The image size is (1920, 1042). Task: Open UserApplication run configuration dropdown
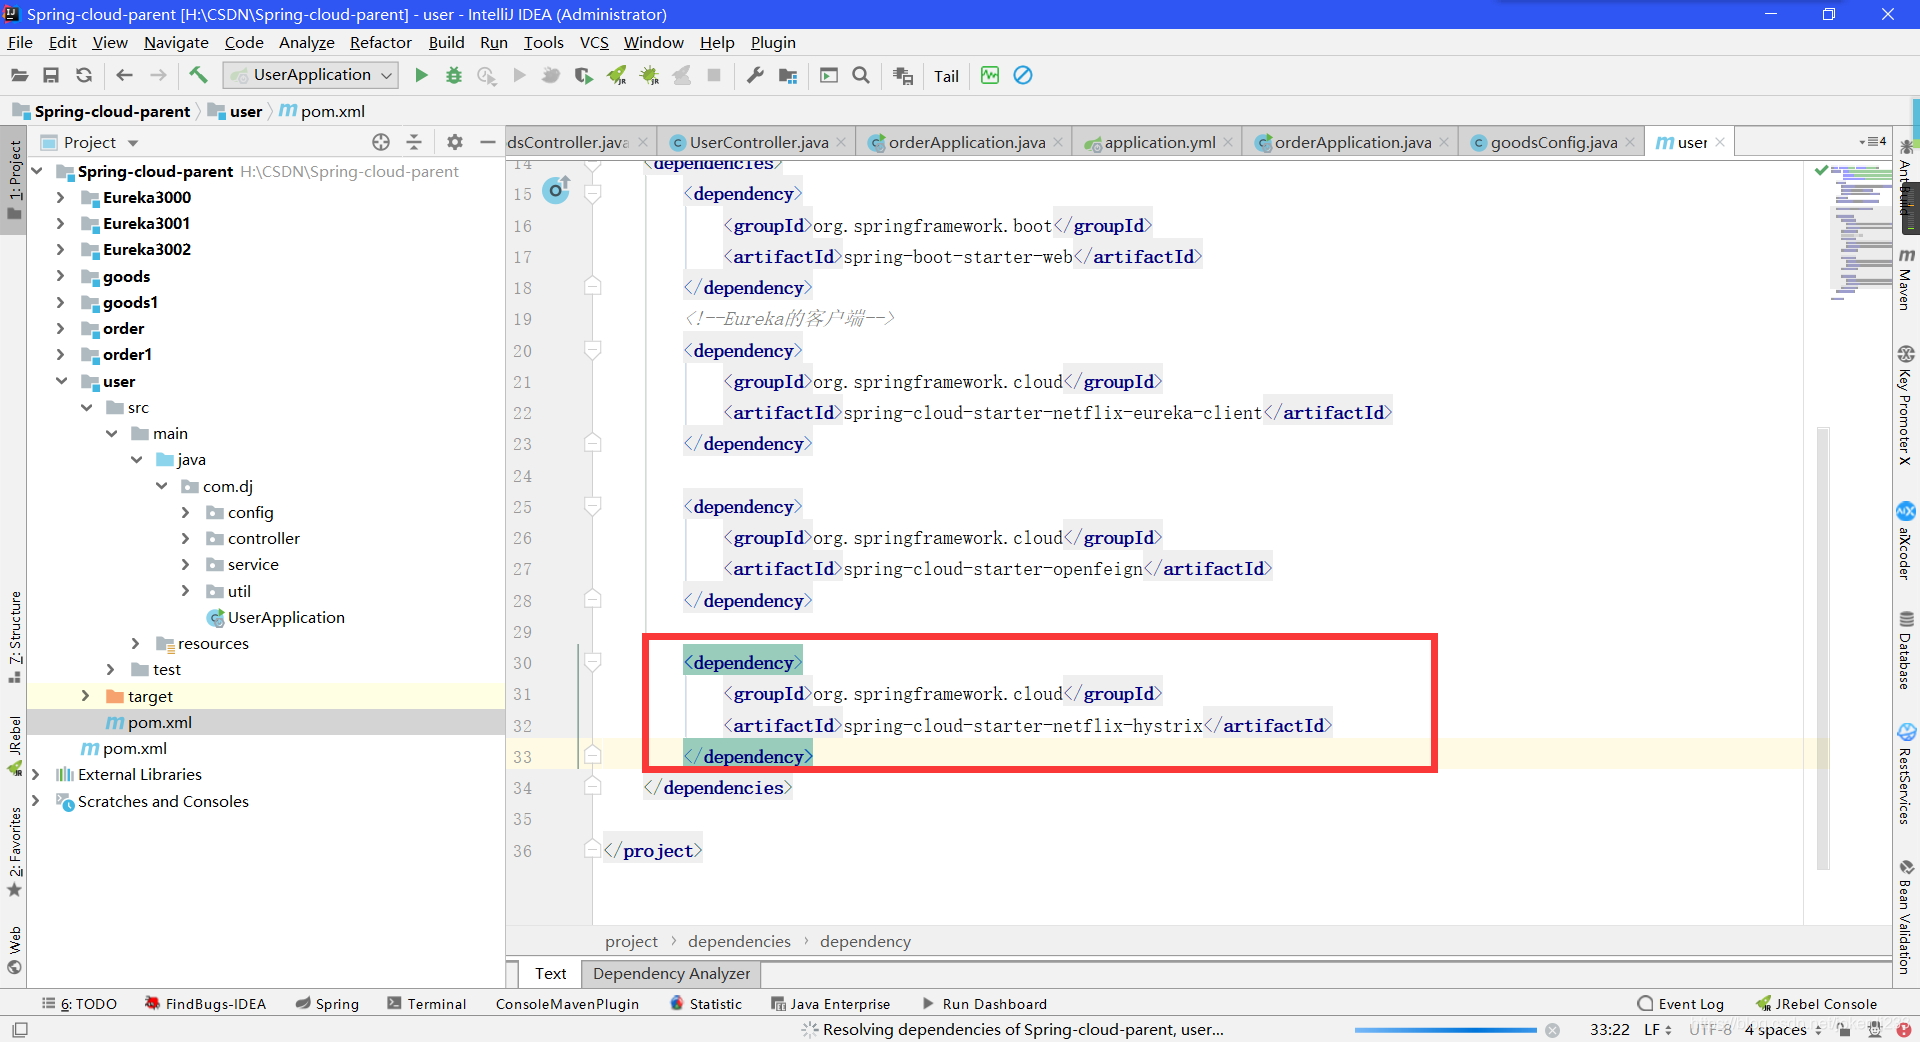pos(311,75)
